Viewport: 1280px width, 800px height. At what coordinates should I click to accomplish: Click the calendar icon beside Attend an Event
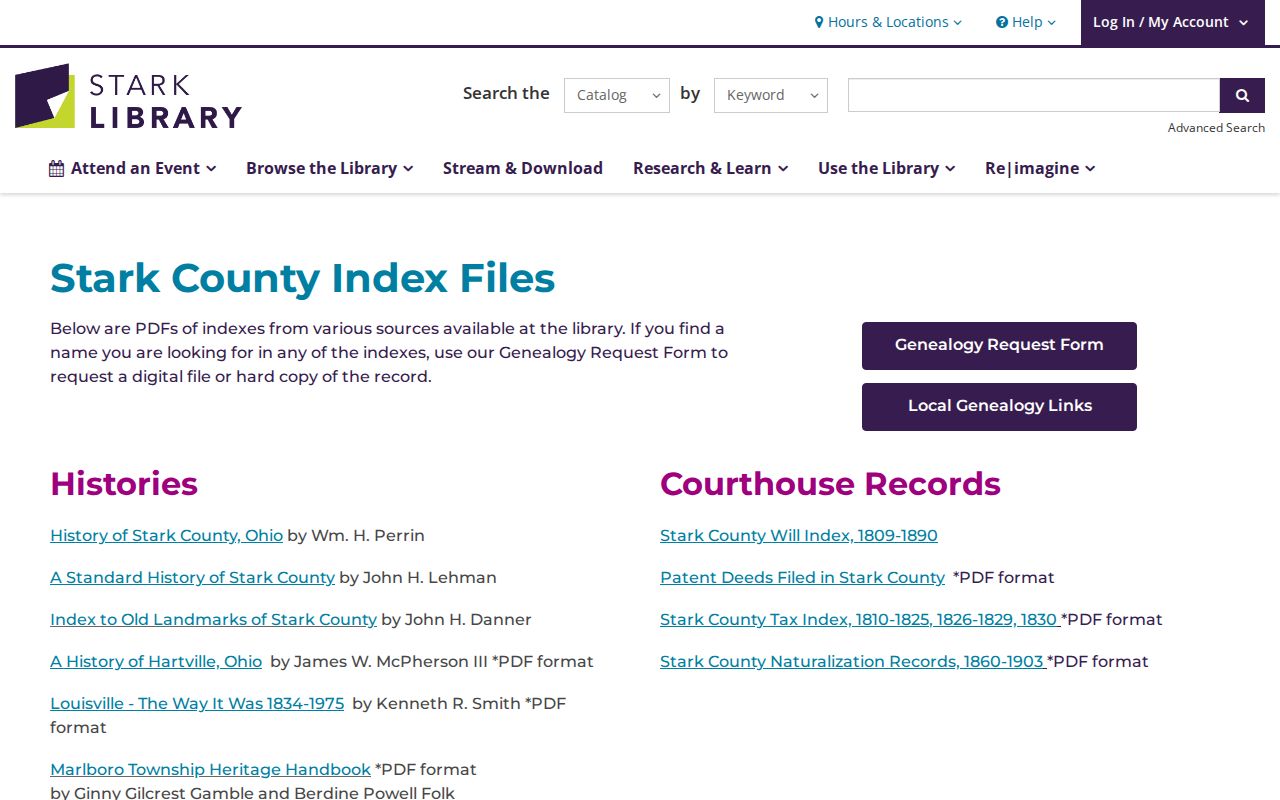[57, 168]
